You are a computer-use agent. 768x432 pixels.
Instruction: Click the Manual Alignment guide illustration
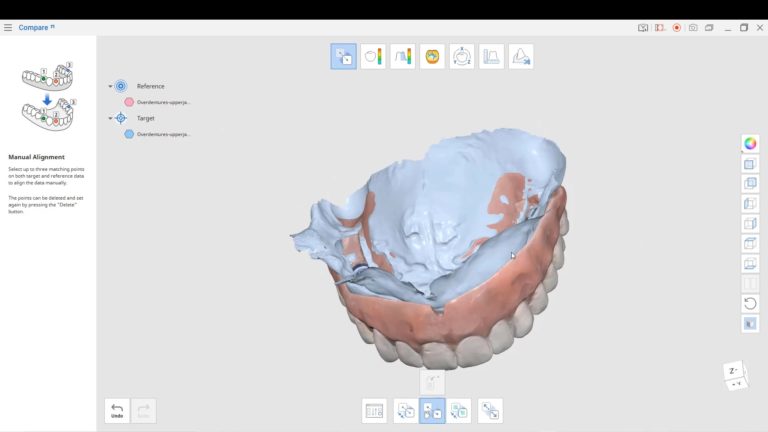48,96
